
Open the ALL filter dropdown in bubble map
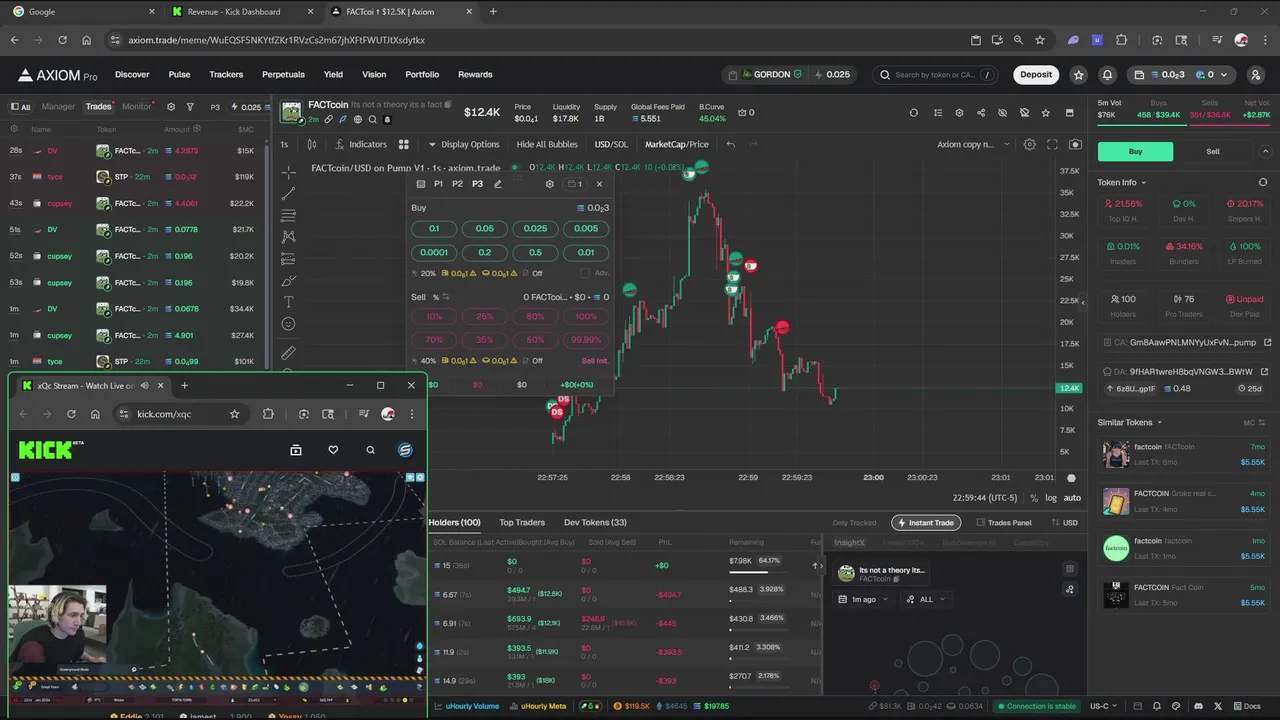pos(926,599)
